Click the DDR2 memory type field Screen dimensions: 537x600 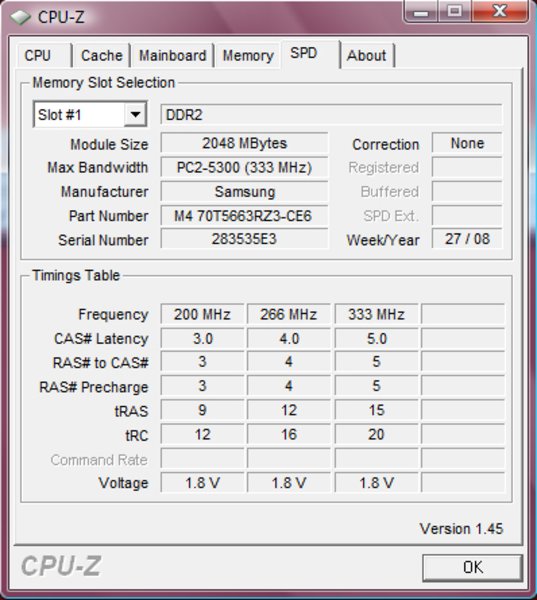point(331,115)
